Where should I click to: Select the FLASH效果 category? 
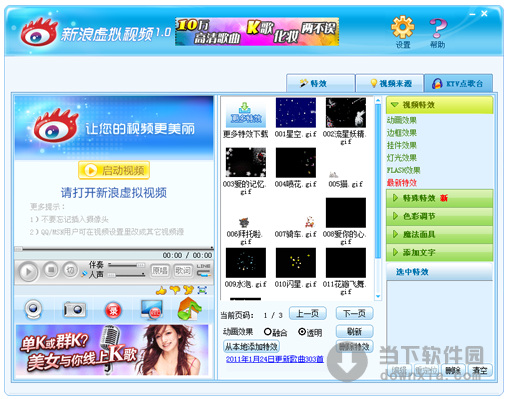(403, 170)
